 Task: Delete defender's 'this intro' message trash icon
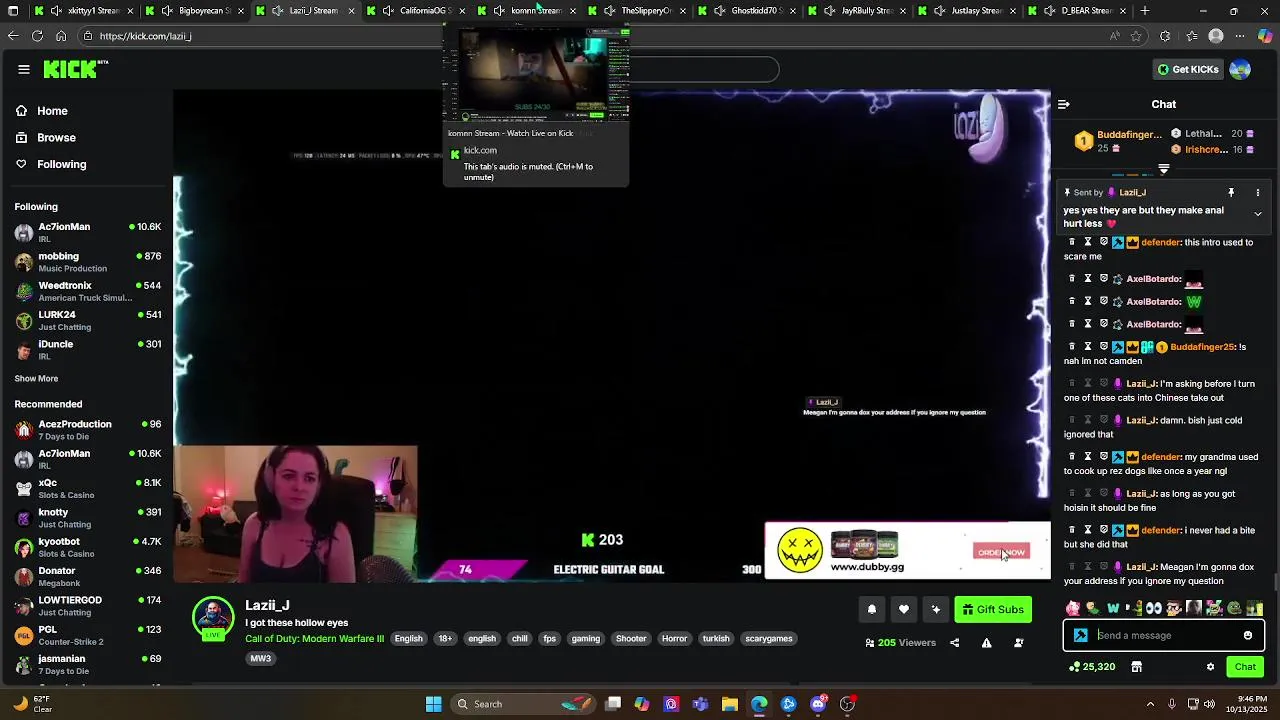click(x=1072, y=242)
